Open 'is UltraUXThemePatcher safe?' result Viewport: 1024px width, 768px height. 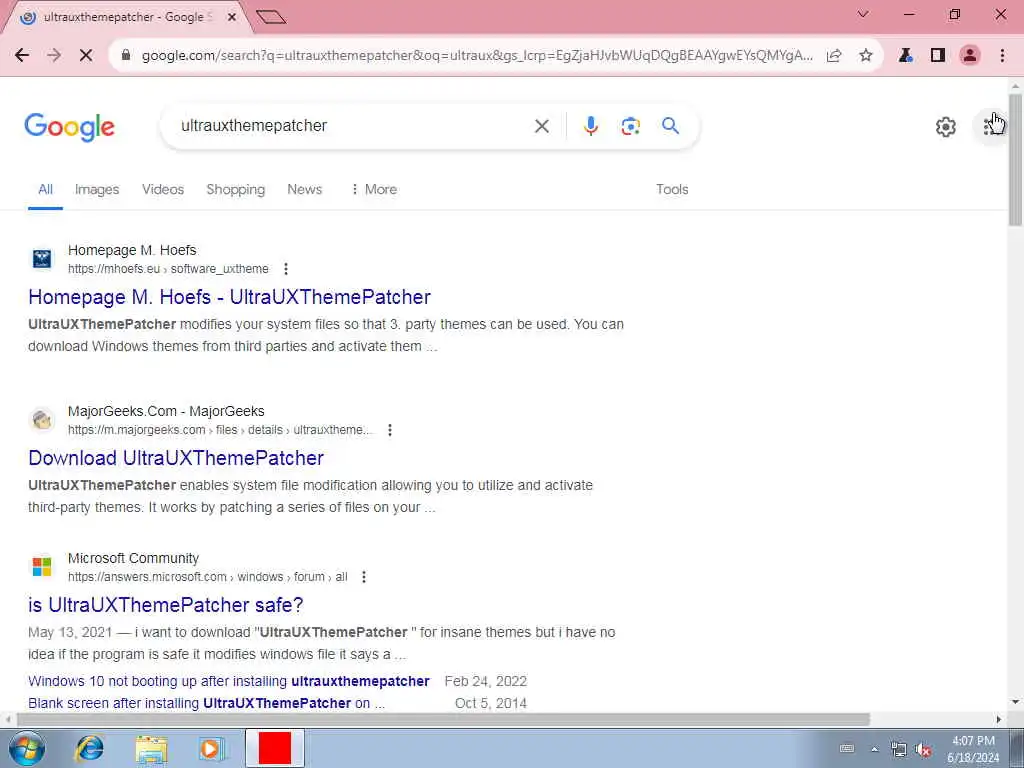pyautogui.click(x=165, y=605)
